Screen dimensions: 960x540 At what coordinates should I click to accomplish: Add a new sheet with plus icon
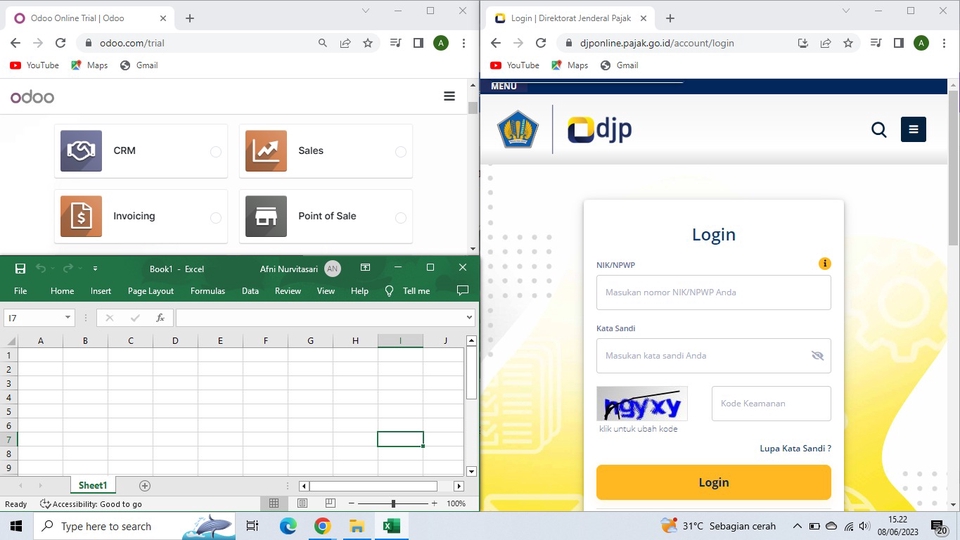tap(144, 486)
